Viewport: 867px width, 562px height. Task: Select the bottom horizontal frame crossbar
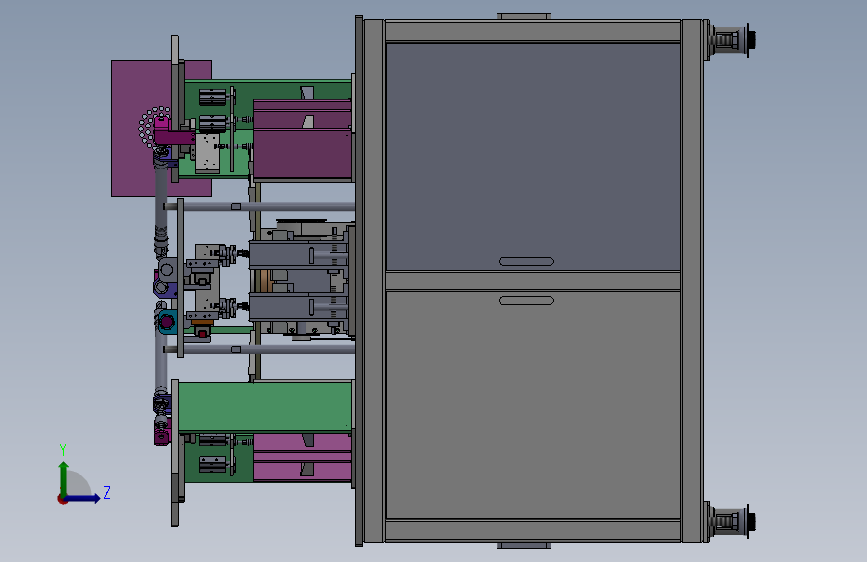pyautogui.click(x=532, y=530)
